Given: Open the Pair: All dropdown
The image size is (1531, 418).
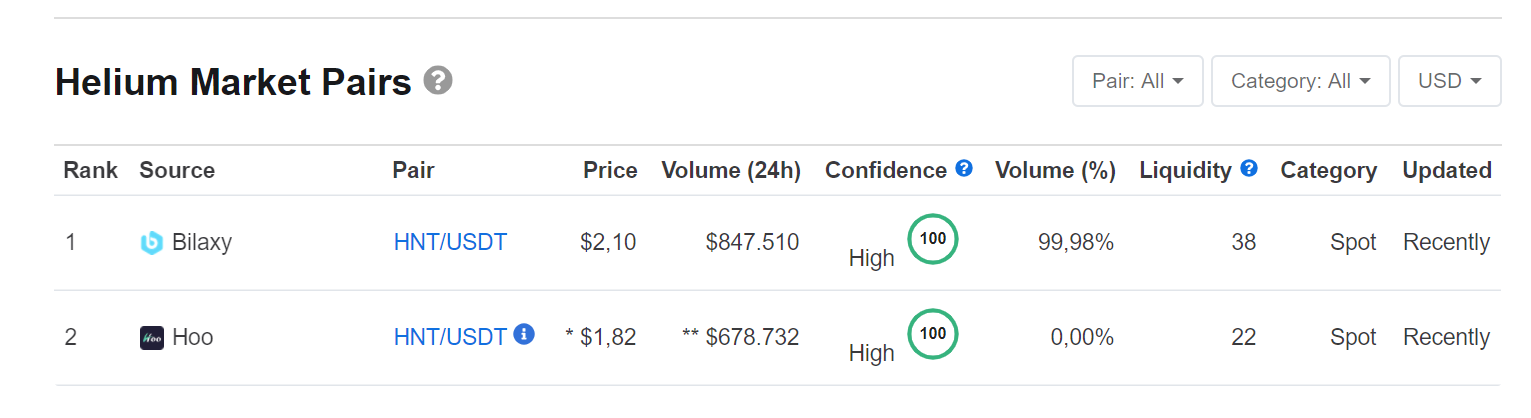Looking at the screenshot, I should 1138,81.
